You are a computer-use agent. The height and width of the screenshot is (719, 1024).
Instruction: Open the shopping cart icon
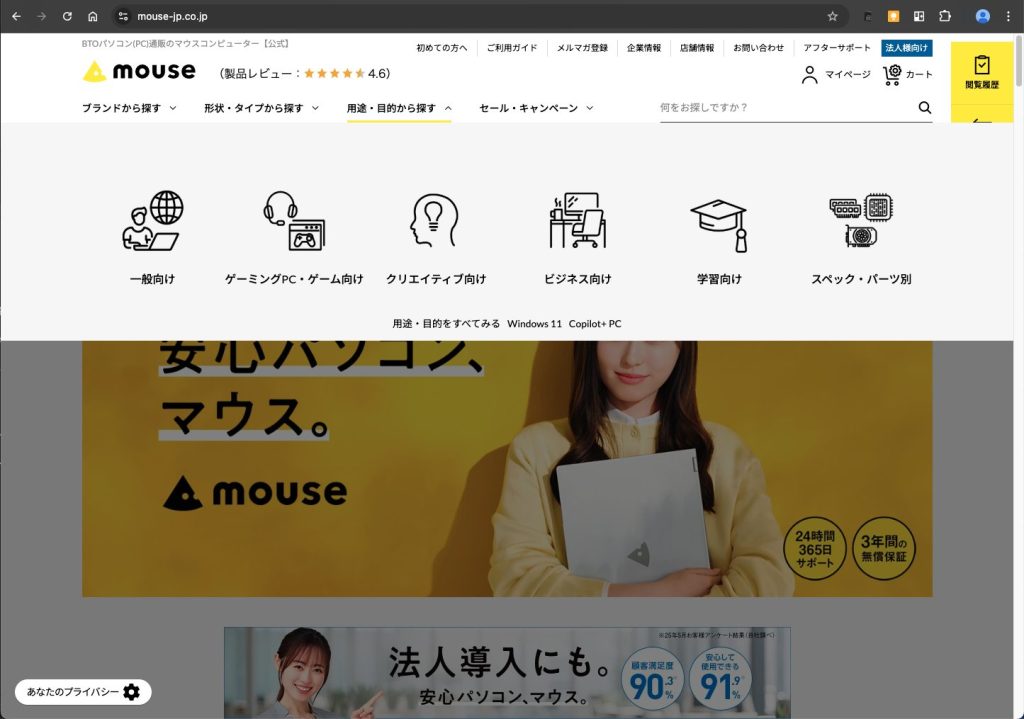point(892,74)
